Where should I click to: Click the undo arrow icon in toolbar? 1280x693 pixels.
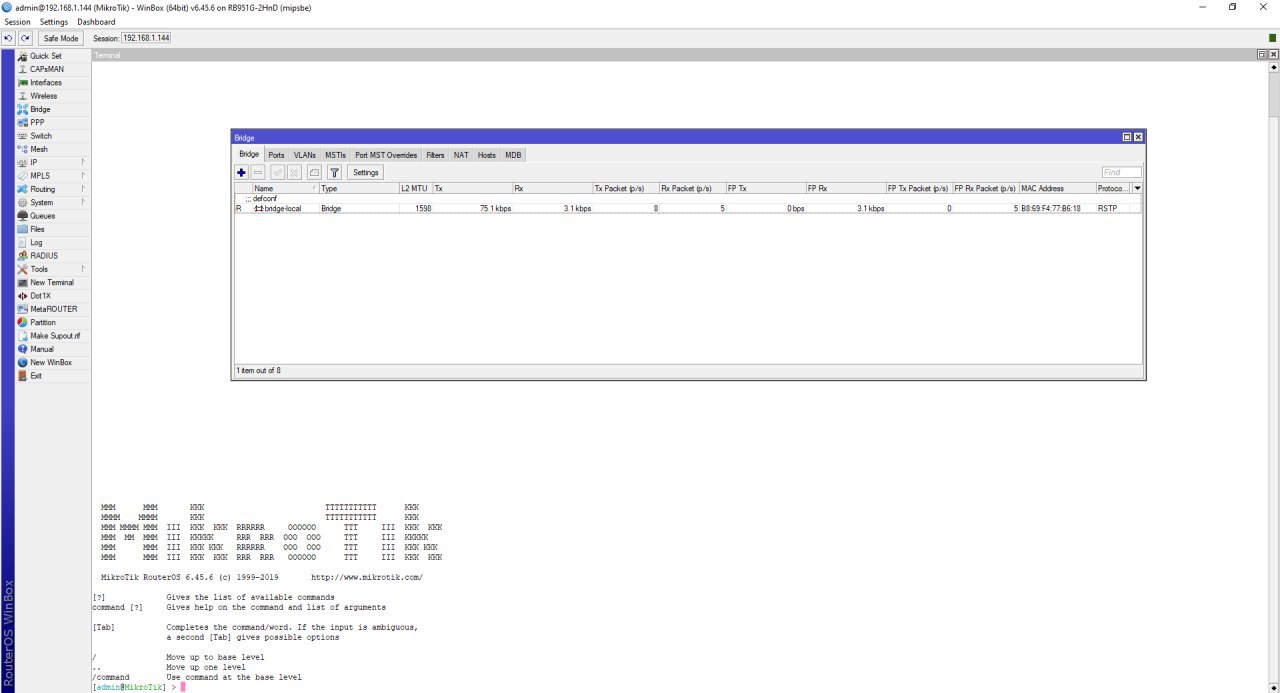(x=8, y=38)
